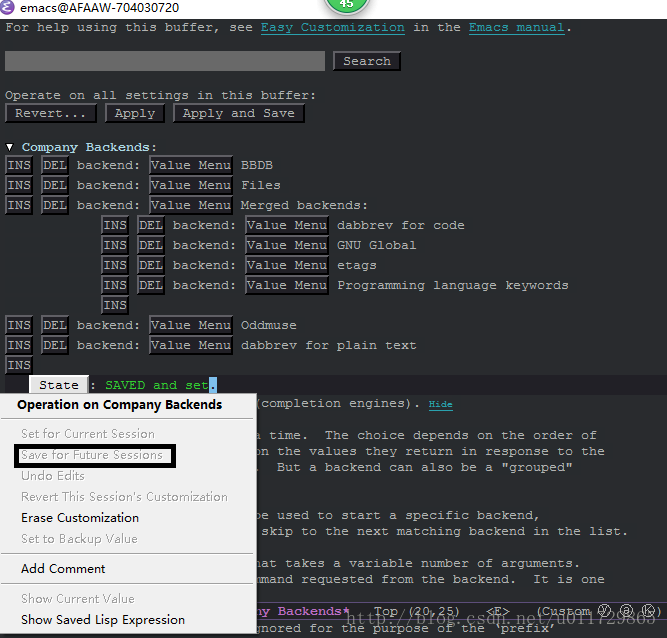Open Value Menu for Programming language keywords
This screenshot has height=638, width=667.
point(287,285)
